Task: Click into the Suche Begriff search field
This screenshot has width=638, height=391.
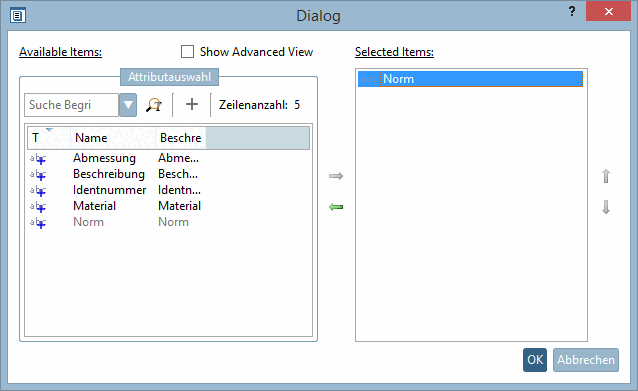Action: coord(72,105)
